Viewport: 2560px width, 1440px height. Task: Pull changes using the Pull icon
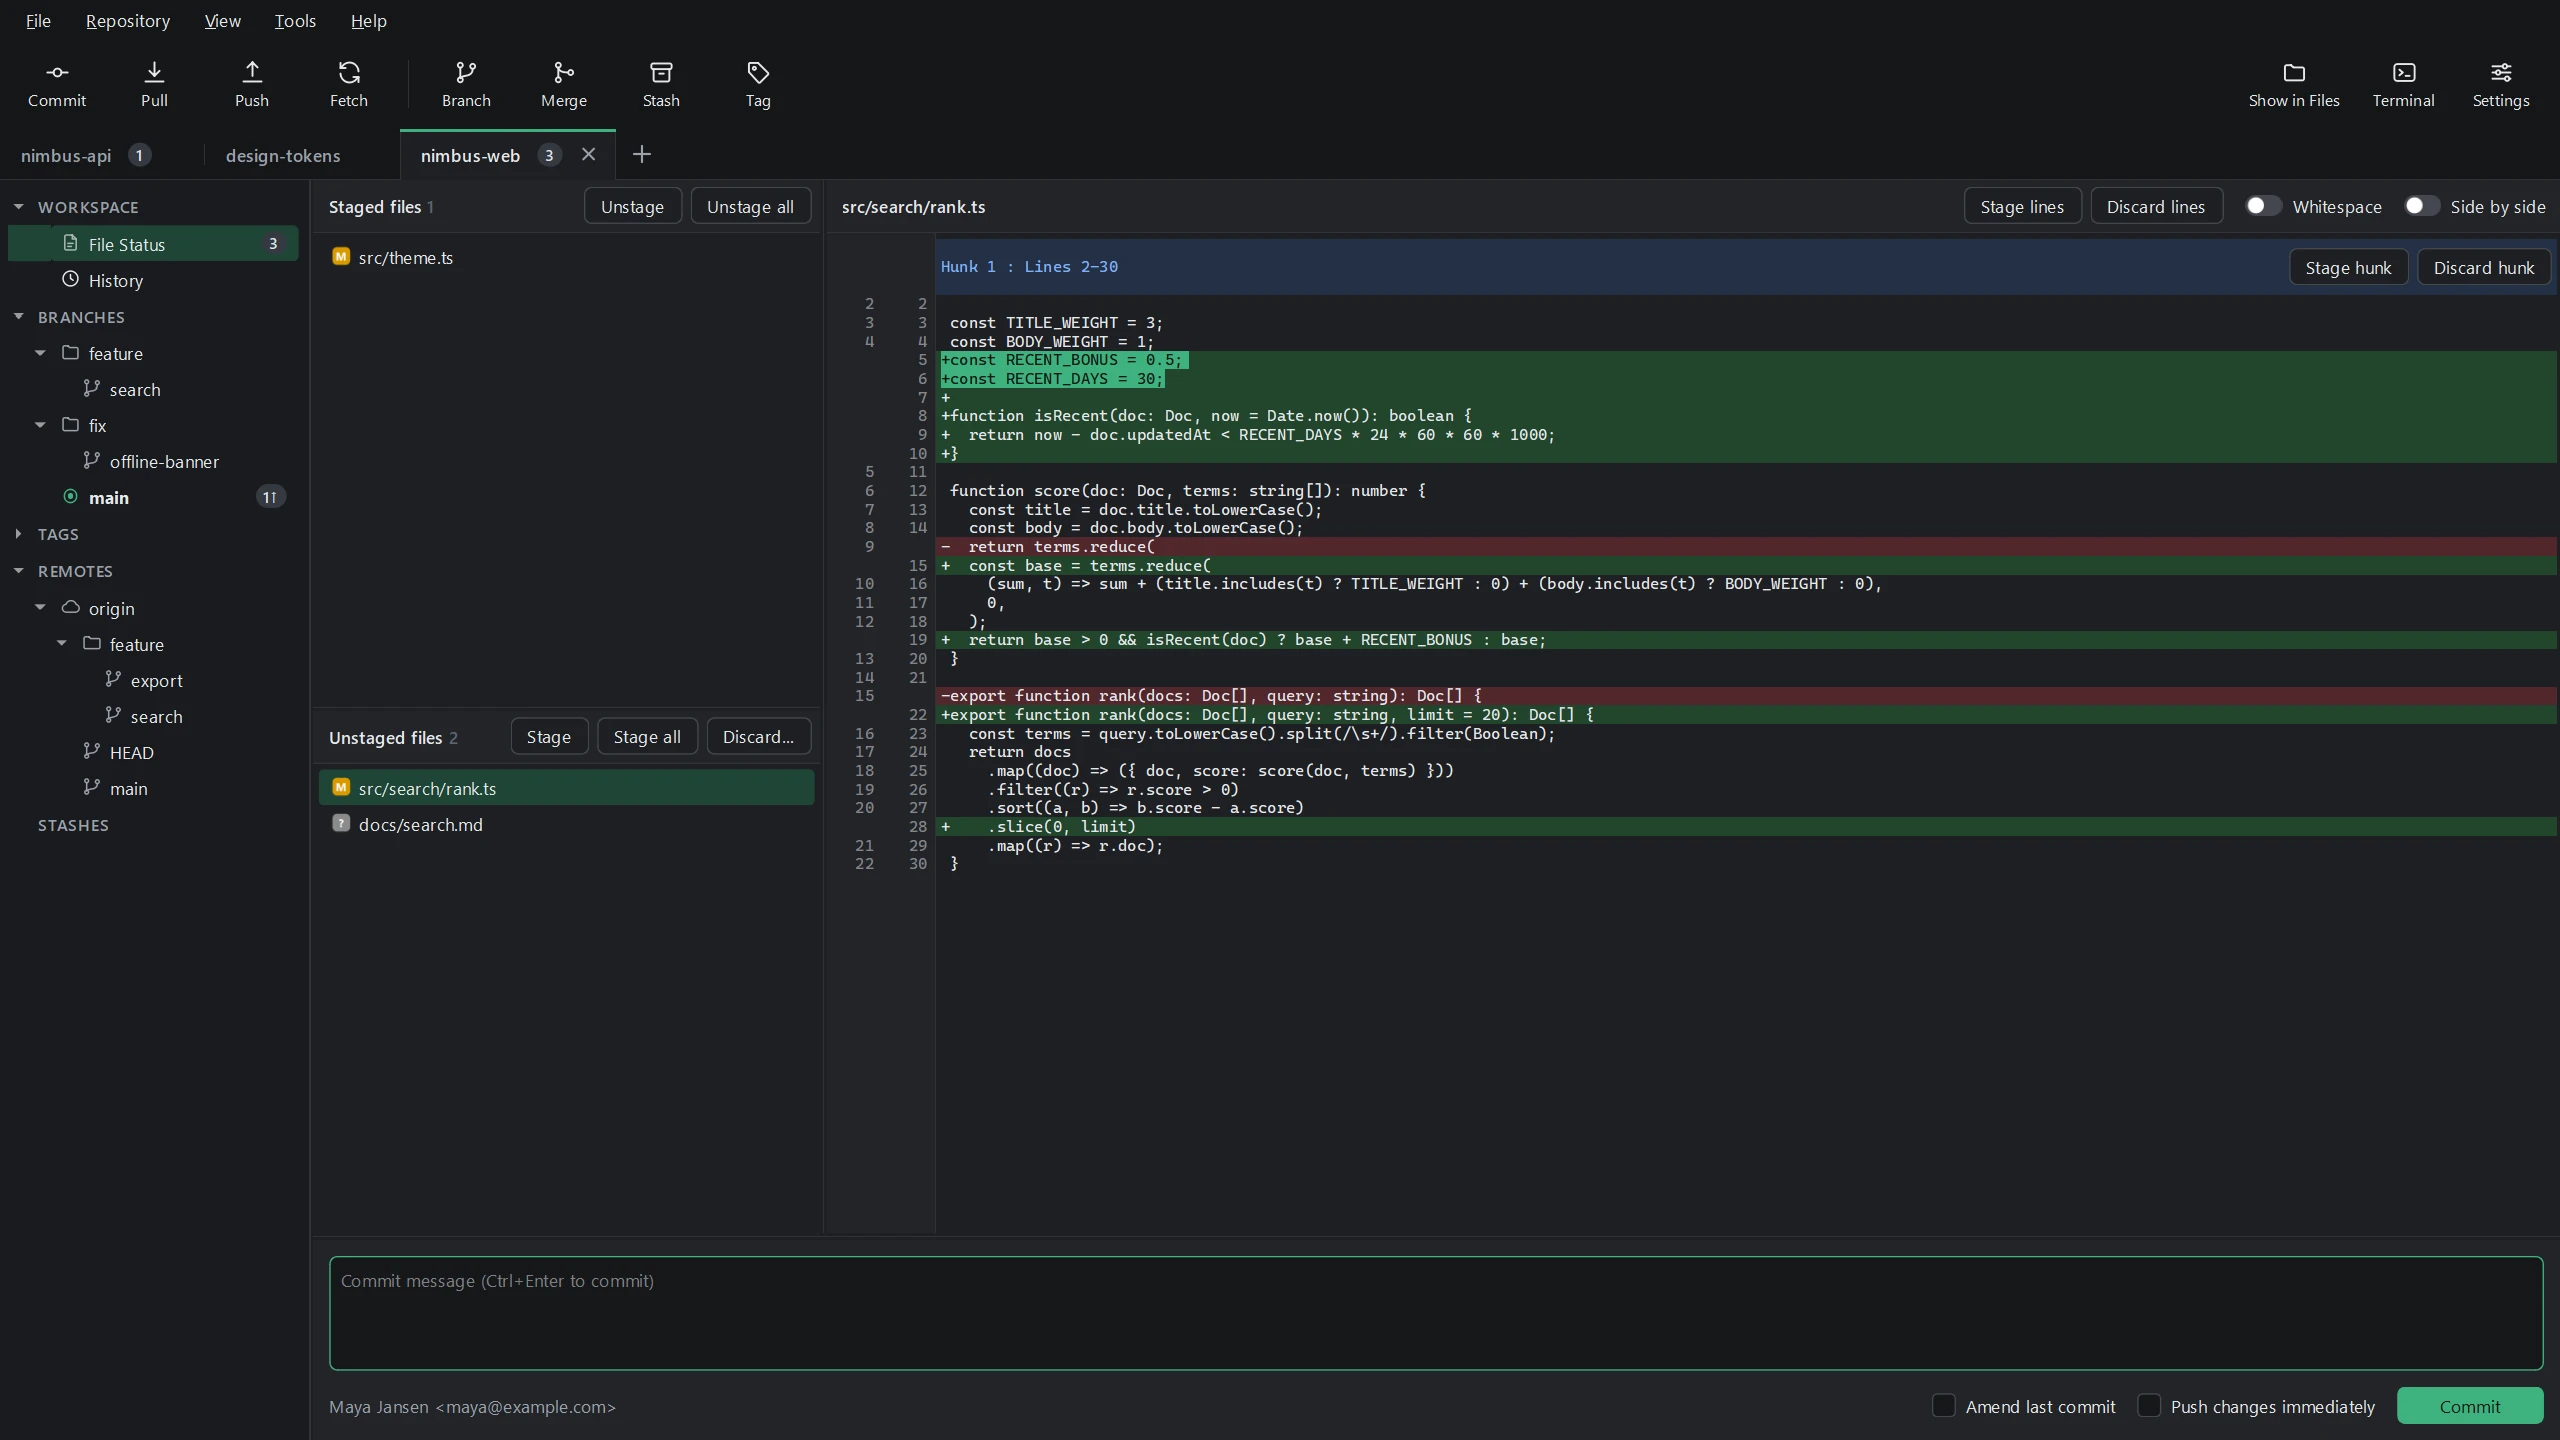point(154,84)
